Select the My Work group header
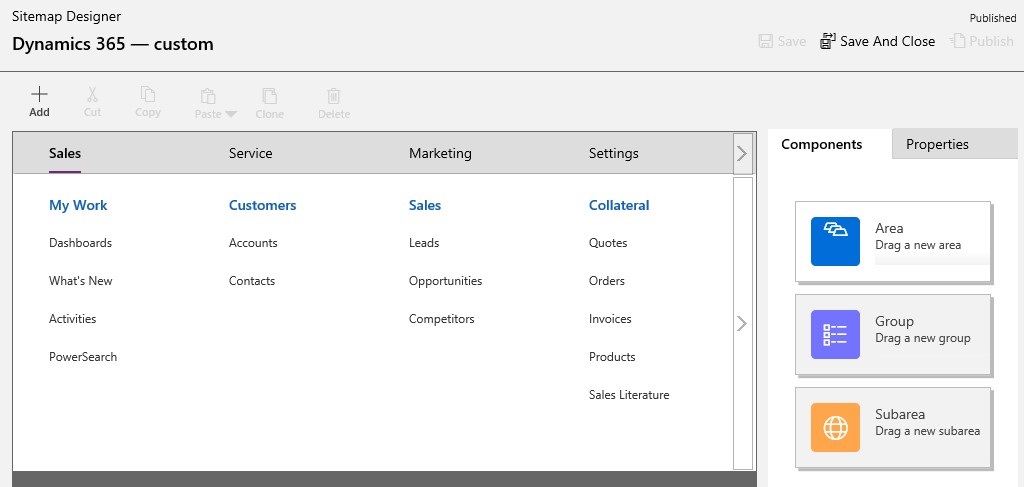1024x487 pixels. click(x=78, y=206)
